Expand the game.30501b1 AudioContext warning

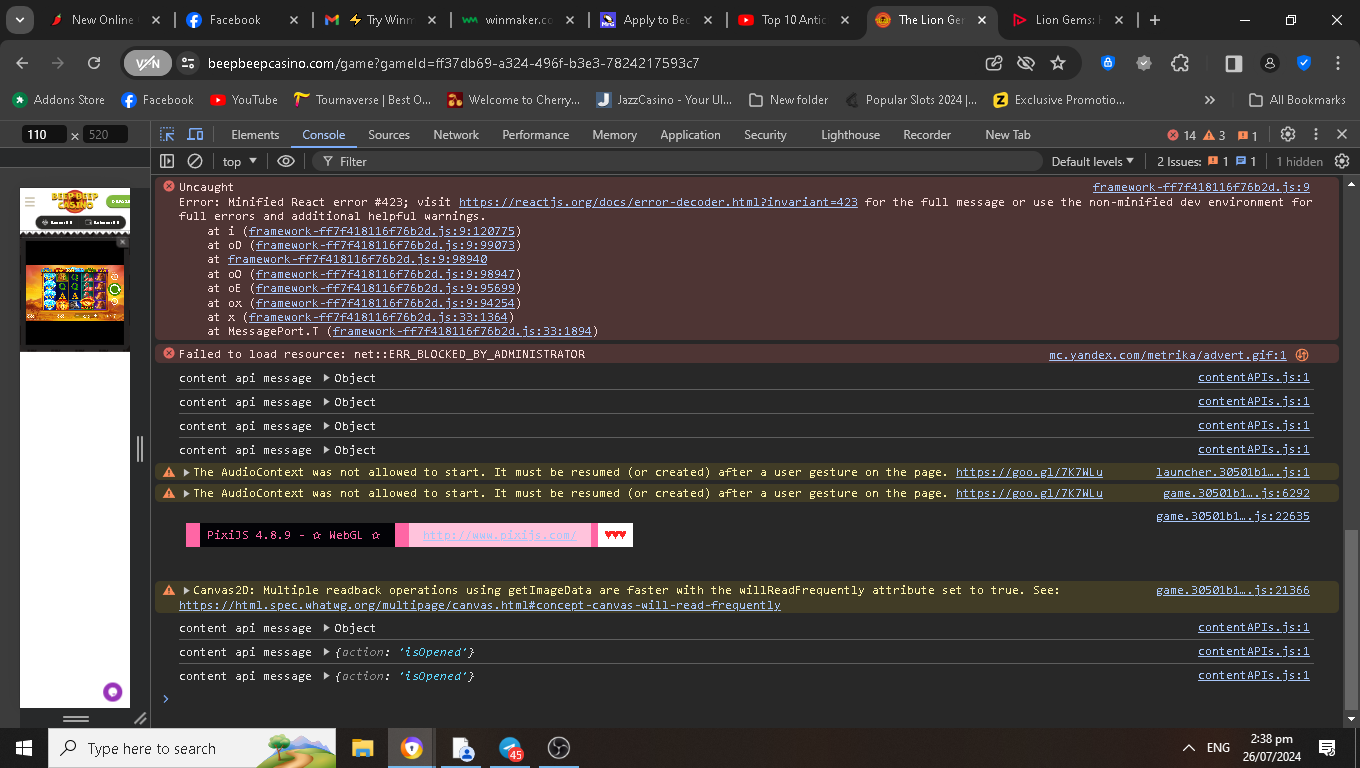187,493
